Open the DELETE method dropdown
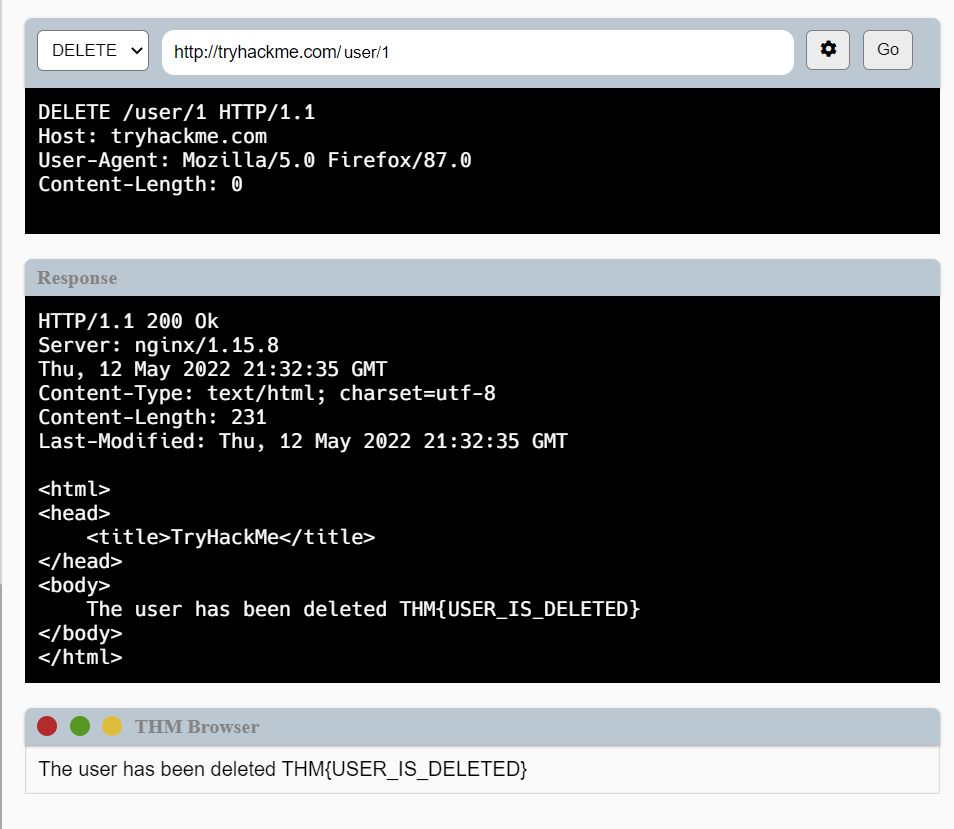The height and width of the screenshot is (829, 954). point(93,50)
